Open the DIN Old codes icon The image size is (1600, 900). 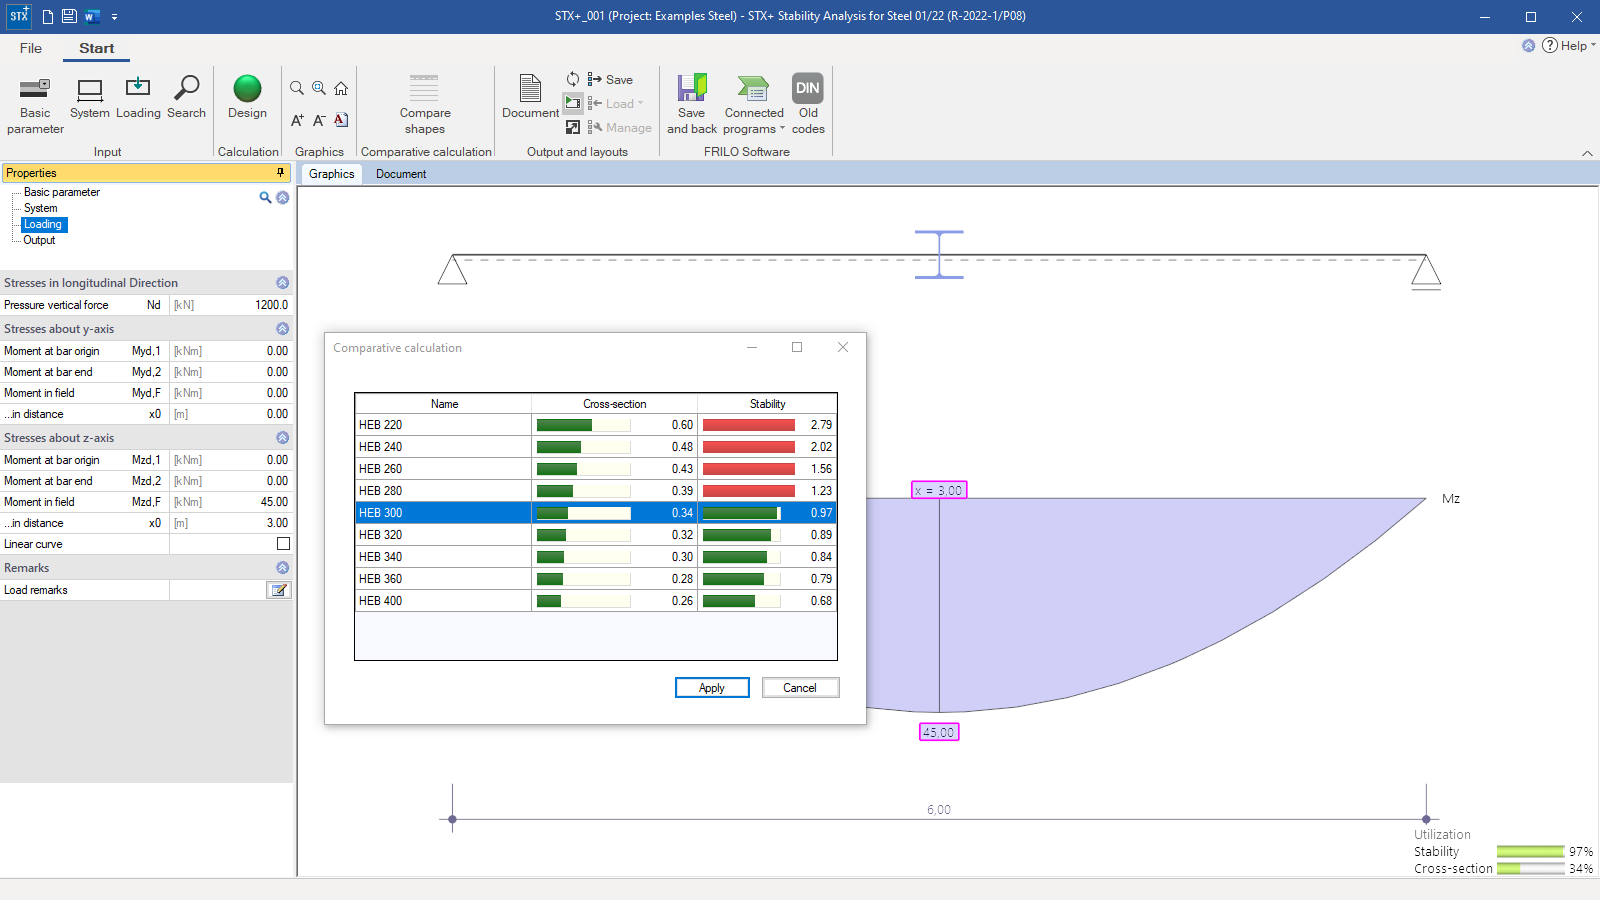pyautogui.click(x=808, y=104)
